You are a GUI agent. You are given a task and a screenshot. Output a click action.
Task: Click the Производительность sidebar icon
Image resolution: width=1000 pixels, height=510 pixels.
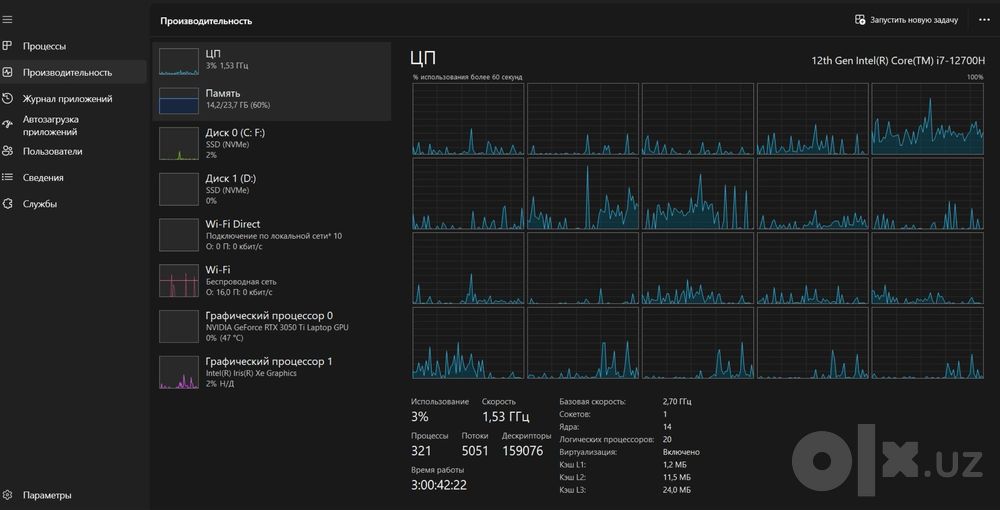(7, 72)
